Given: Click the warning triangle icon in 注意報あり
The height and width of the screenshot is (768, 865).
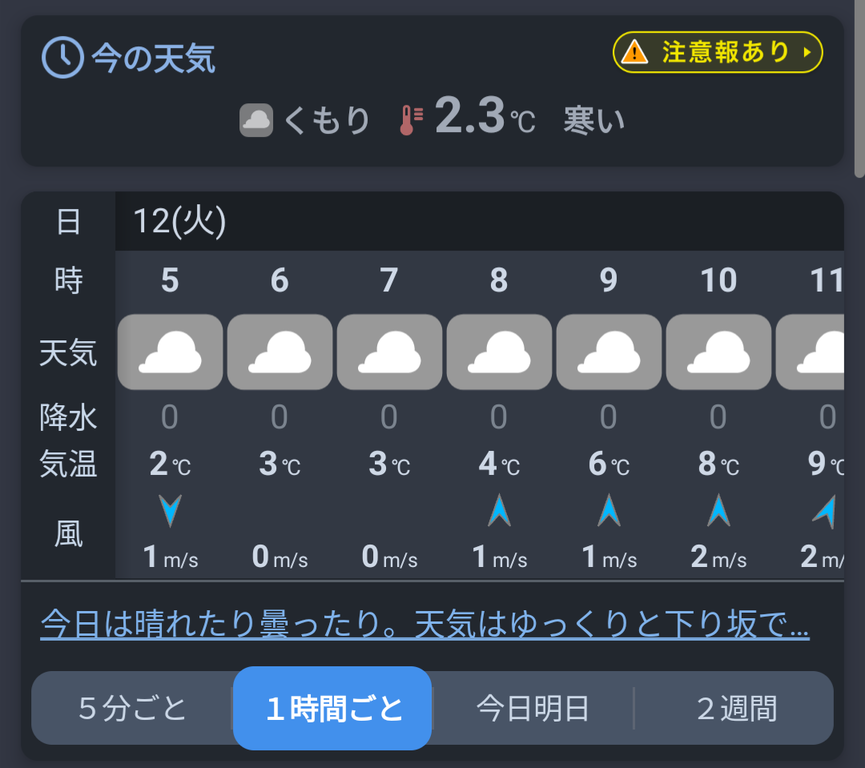Looking at the screenshot, I should pos(634,52).
